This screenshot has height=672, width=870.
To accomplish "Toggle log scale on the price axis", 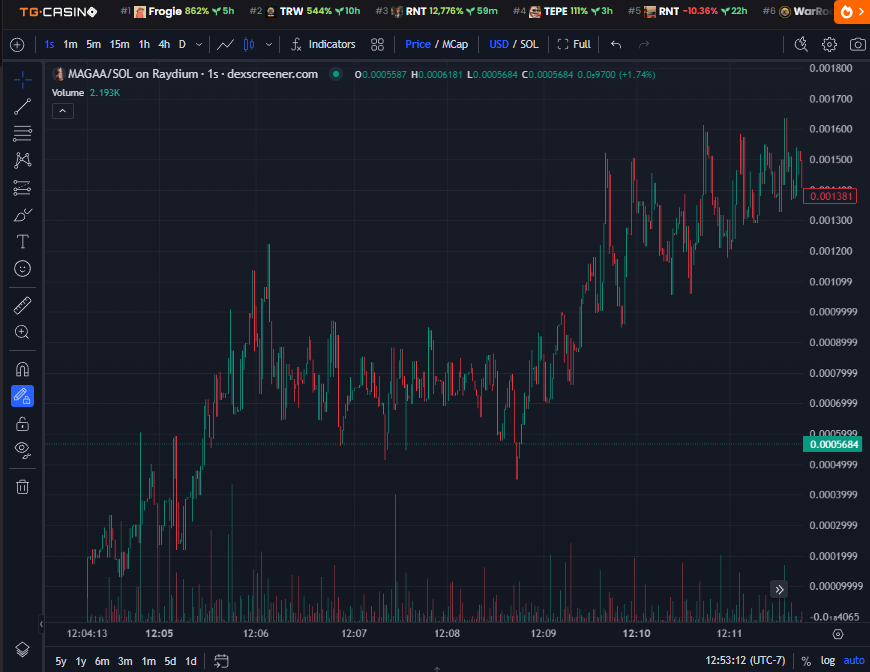I will click(x=827, y=660).
